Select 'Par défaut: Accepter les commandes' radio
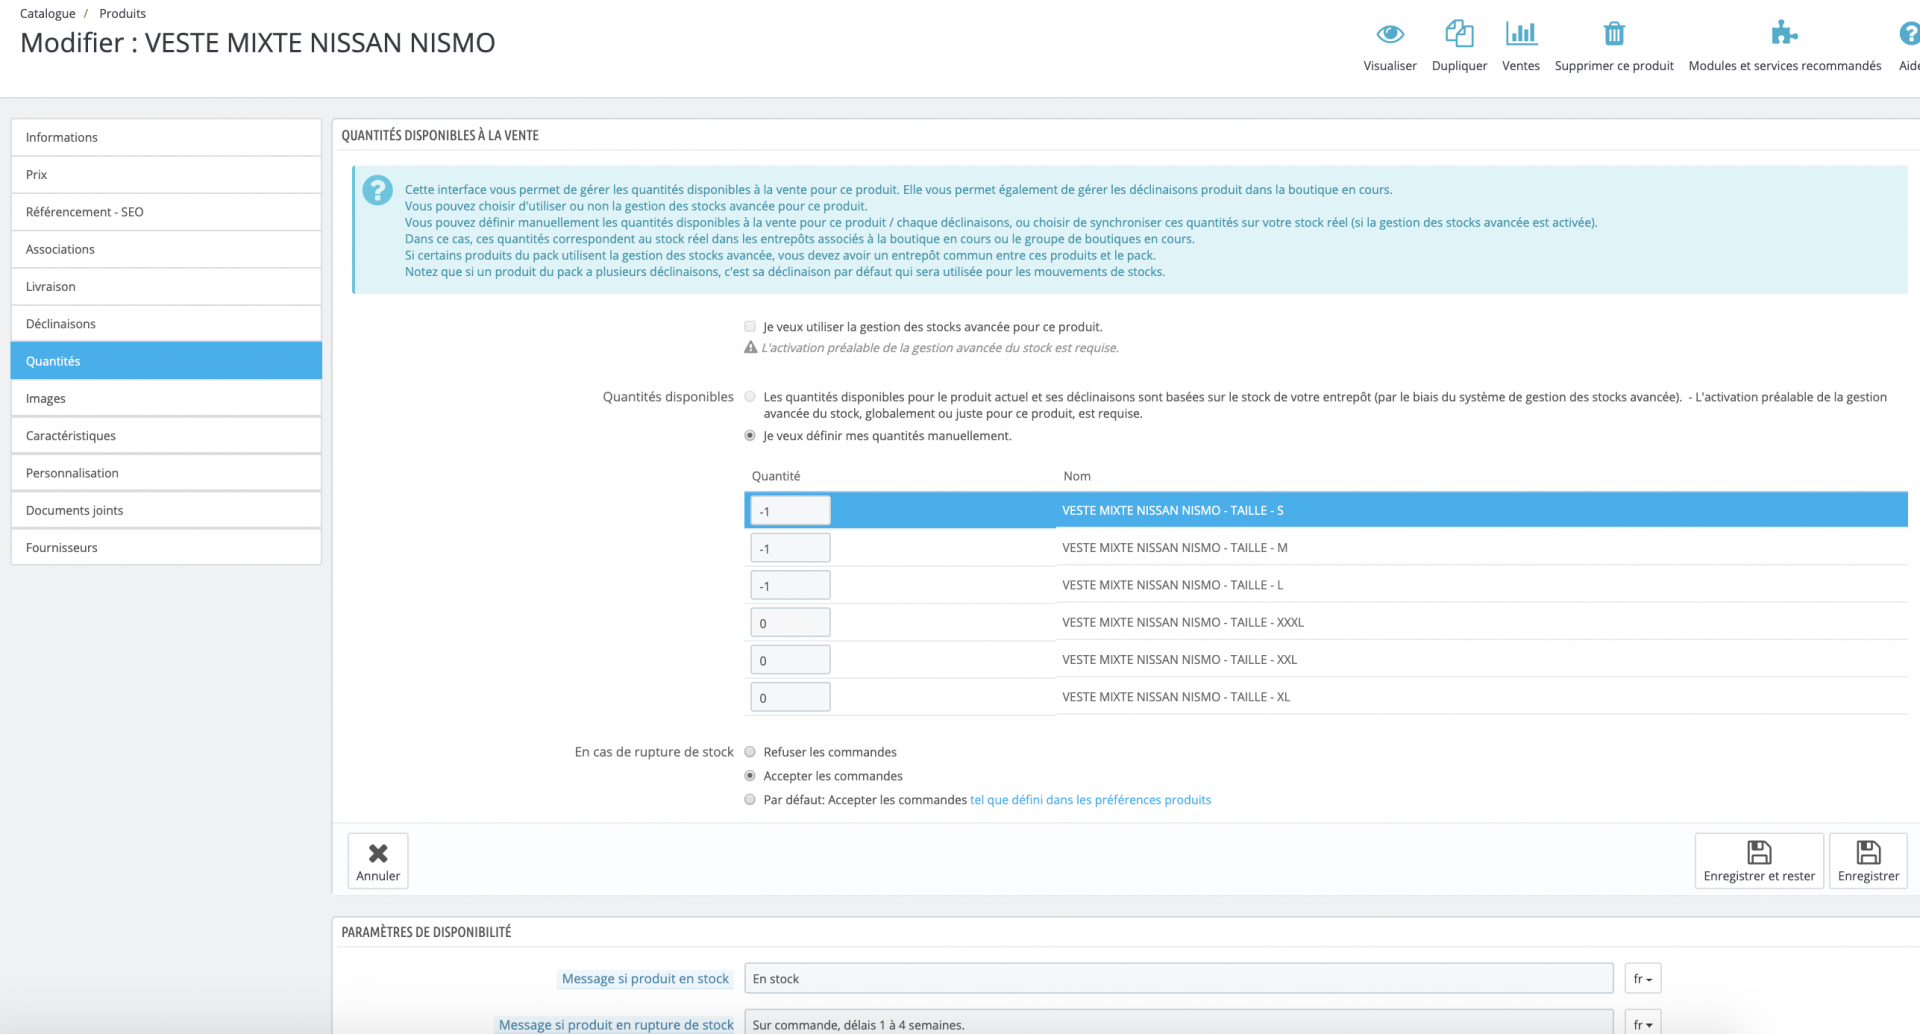 [x=750, y=800]
